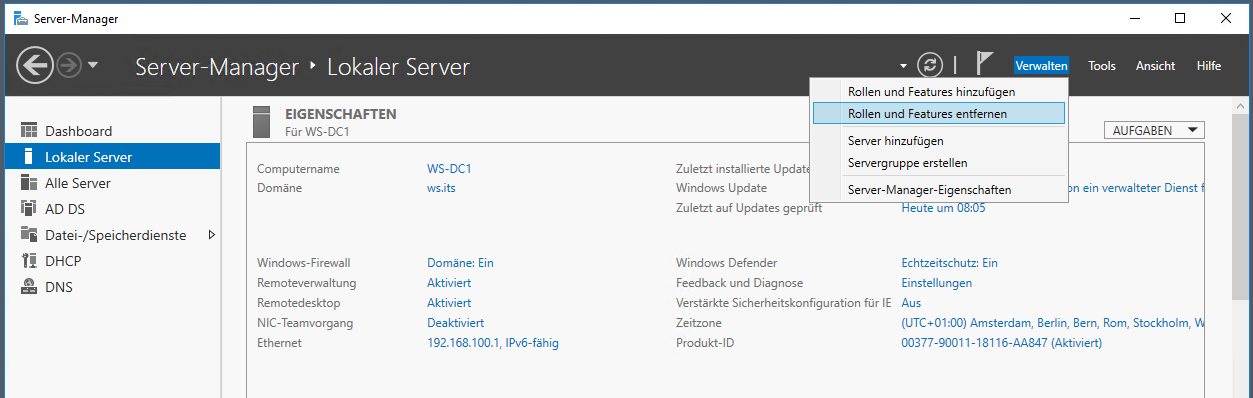This screenshot has height=398, width=1253.
Task: Open the Zeitzone UTC+01:00 link
Action: [x=1052, y=323]
